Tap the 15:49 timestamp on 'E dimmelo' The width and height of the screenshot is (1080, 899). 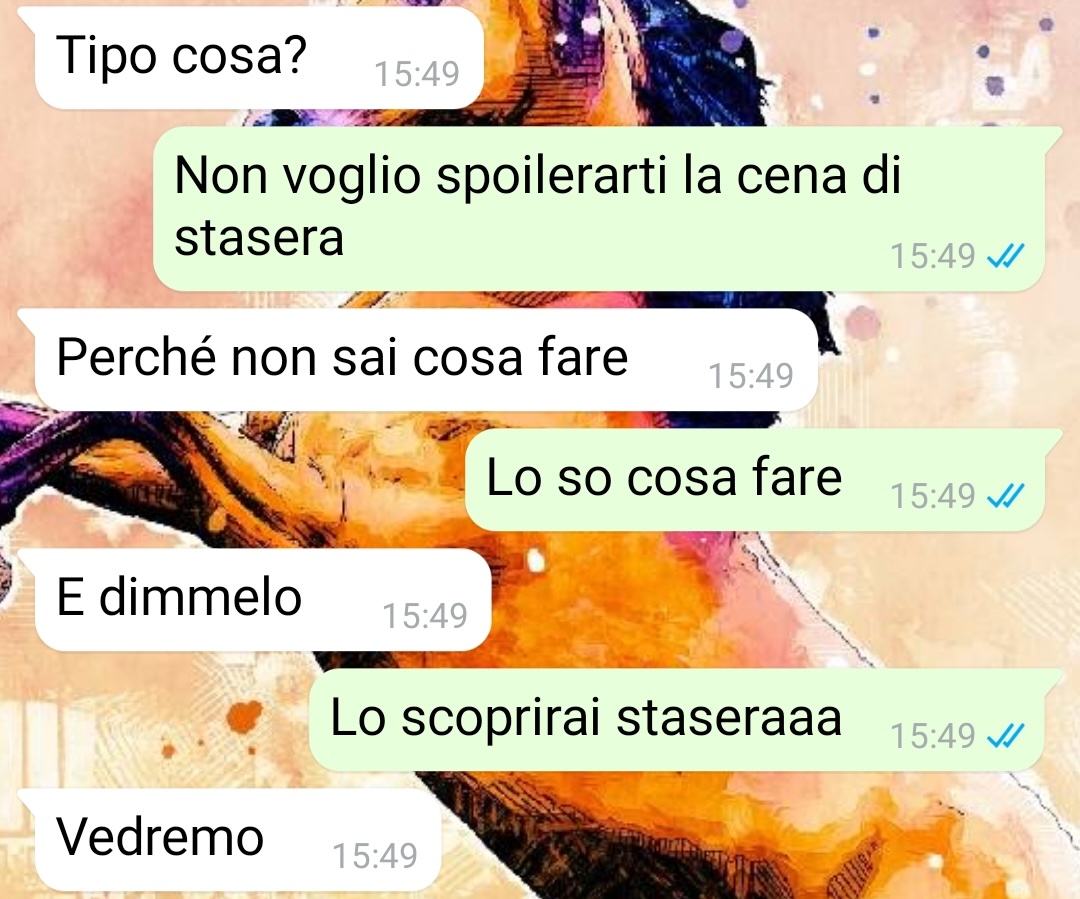[x=425, y=616]
